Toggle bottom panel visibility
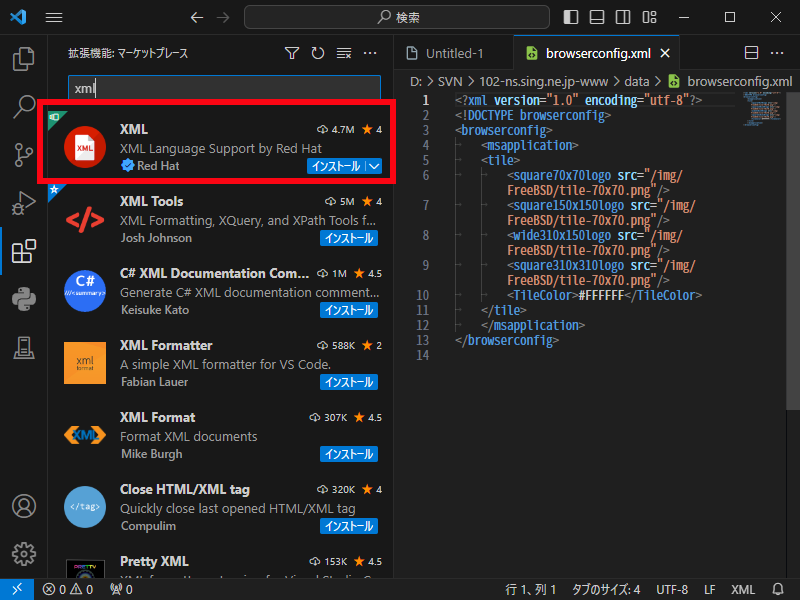Viewport: 800px width, 600px height. (596, 17)
